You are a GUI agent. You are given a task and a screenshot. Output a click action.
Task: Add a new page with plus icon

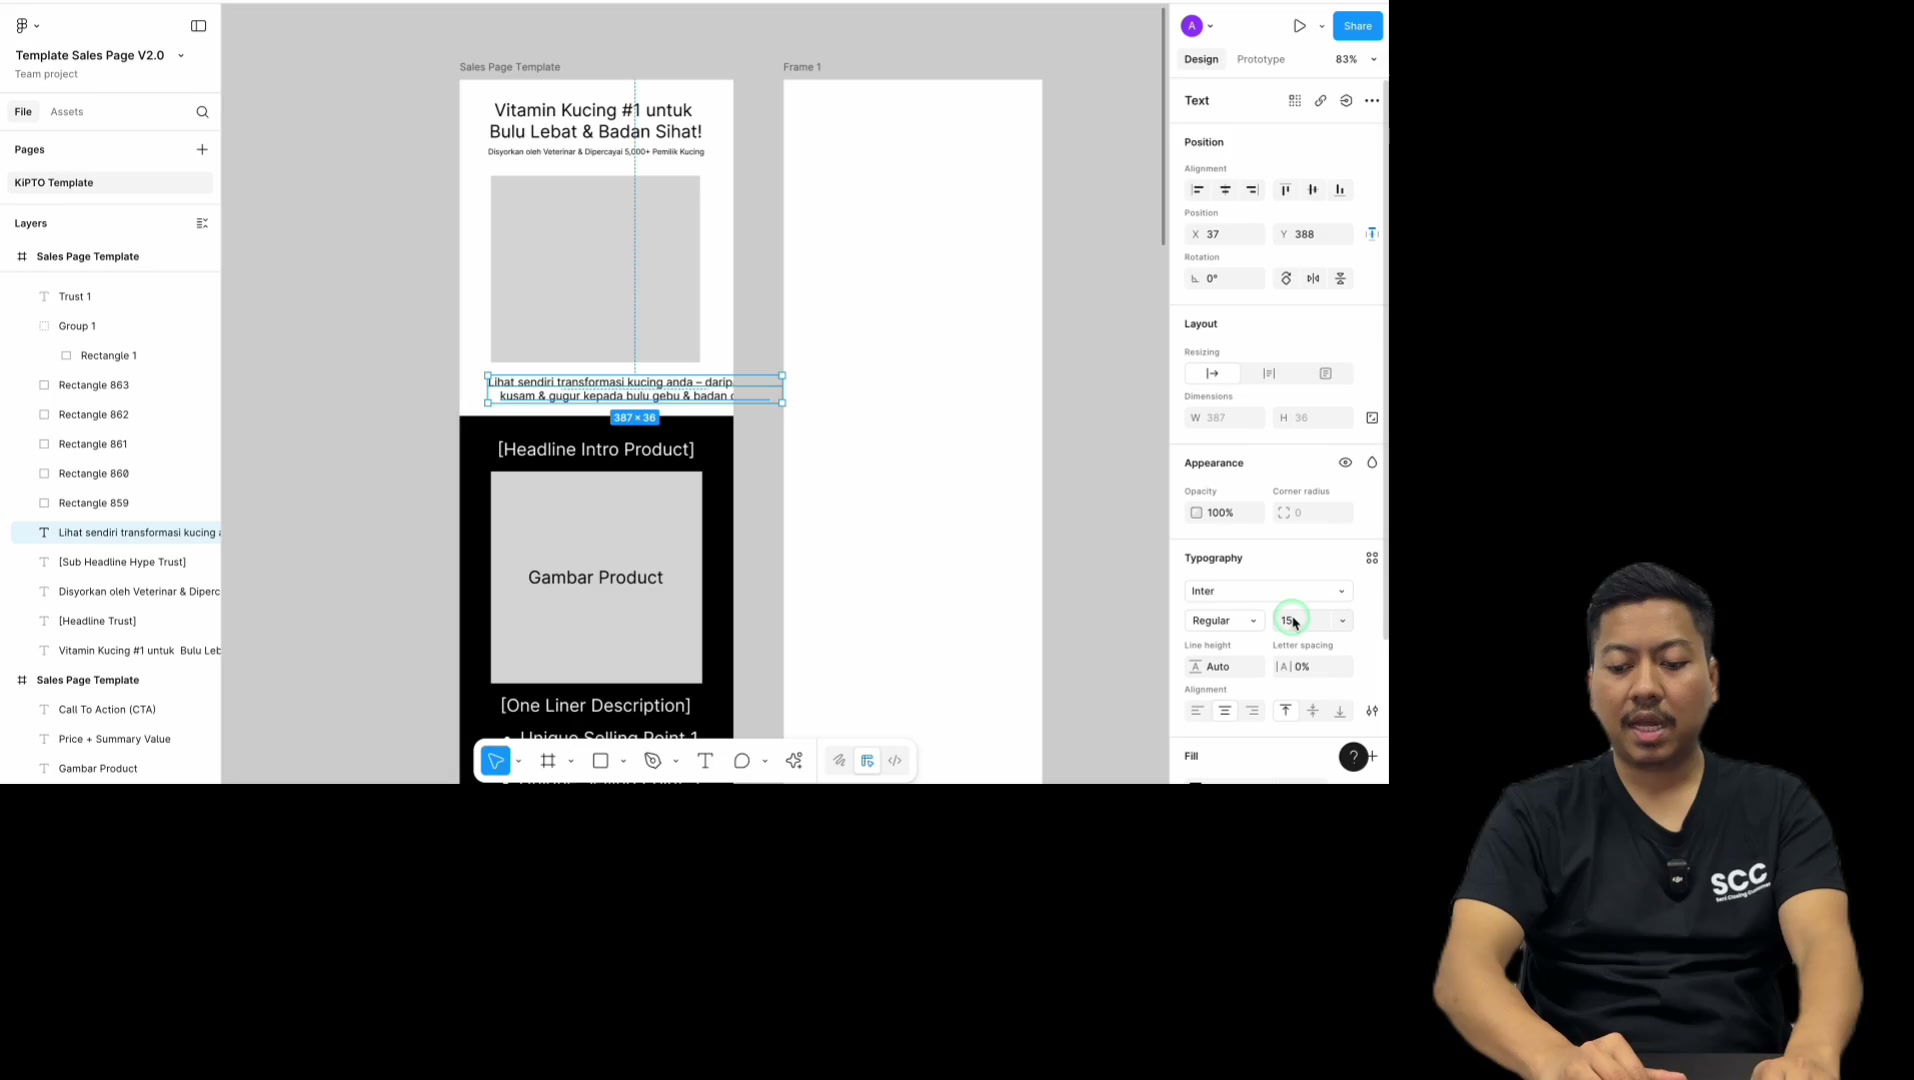pos(202,149)
